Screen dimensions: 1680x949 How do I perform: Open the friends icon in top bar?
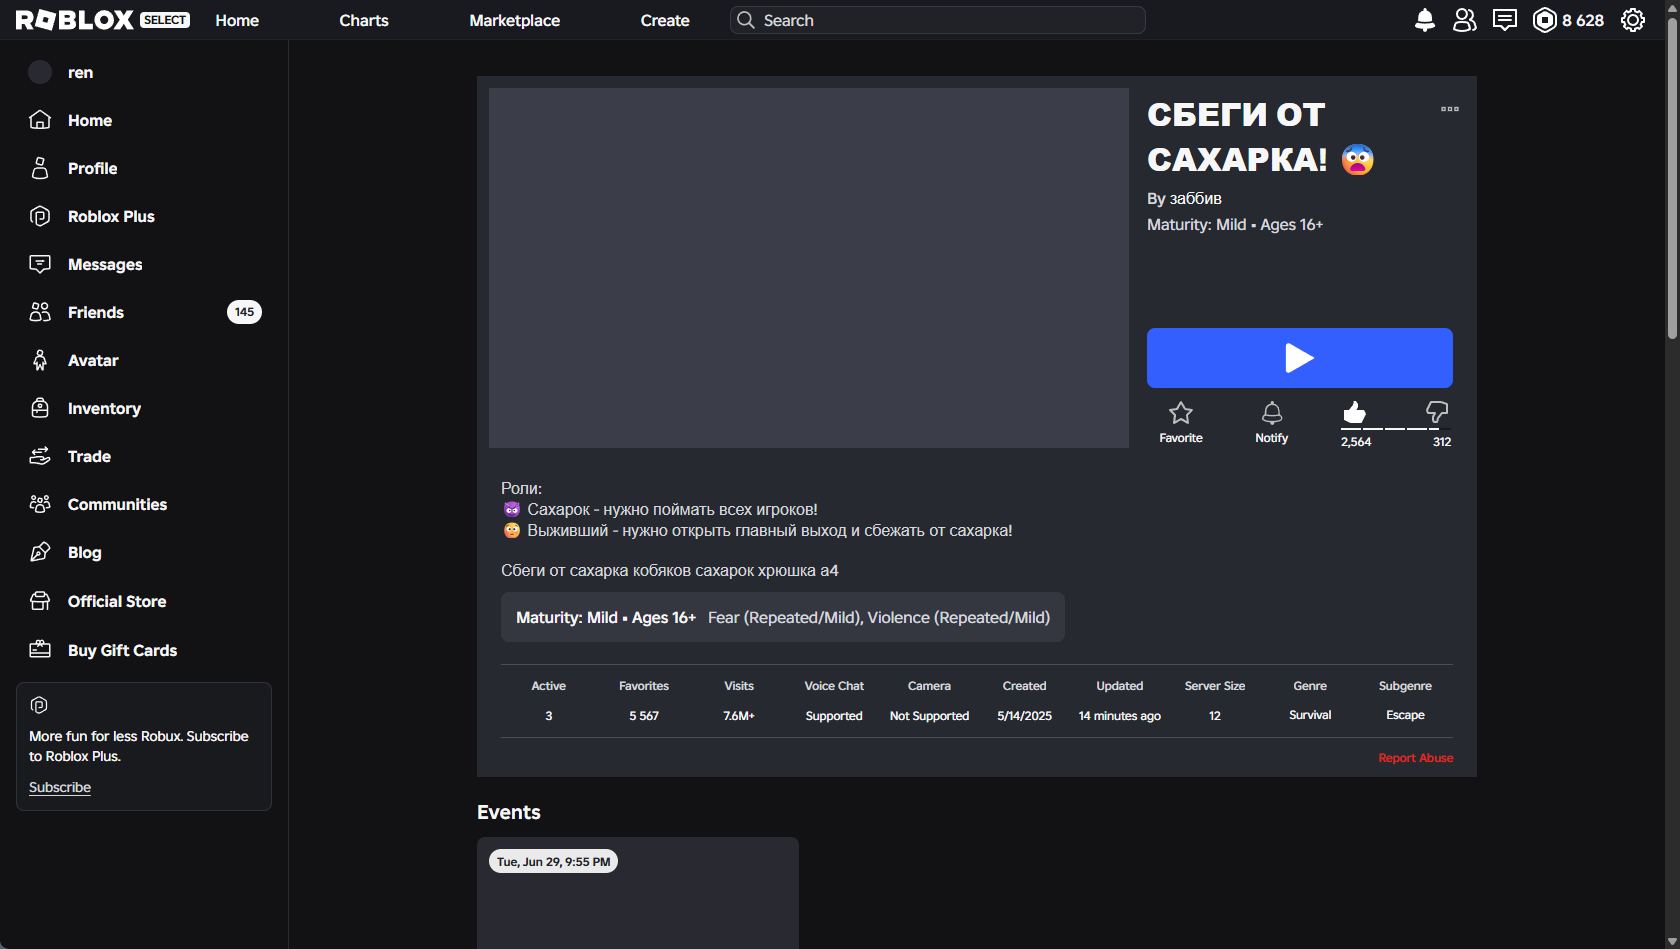(1465, 20)
